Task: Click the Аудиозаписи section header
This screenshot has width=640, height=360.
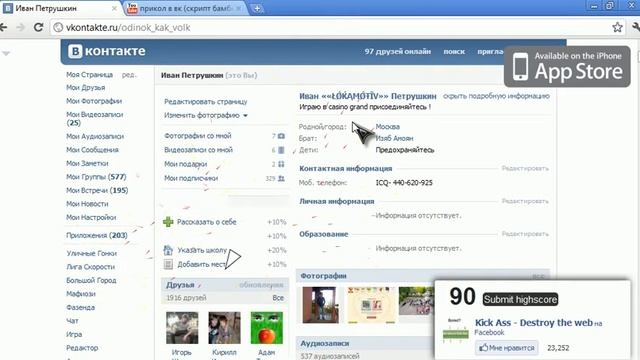Action: (324, 344)
